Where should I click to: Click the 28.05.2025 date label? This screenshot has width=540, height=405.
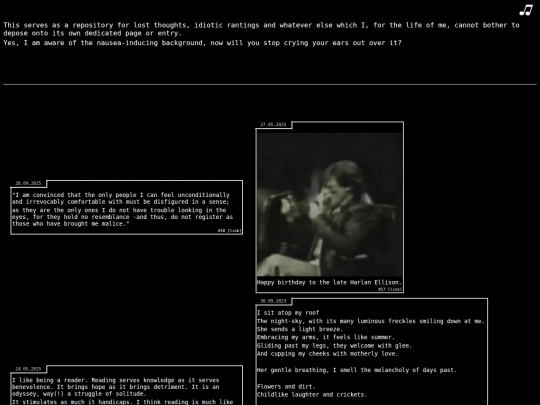tap(28, 183)
